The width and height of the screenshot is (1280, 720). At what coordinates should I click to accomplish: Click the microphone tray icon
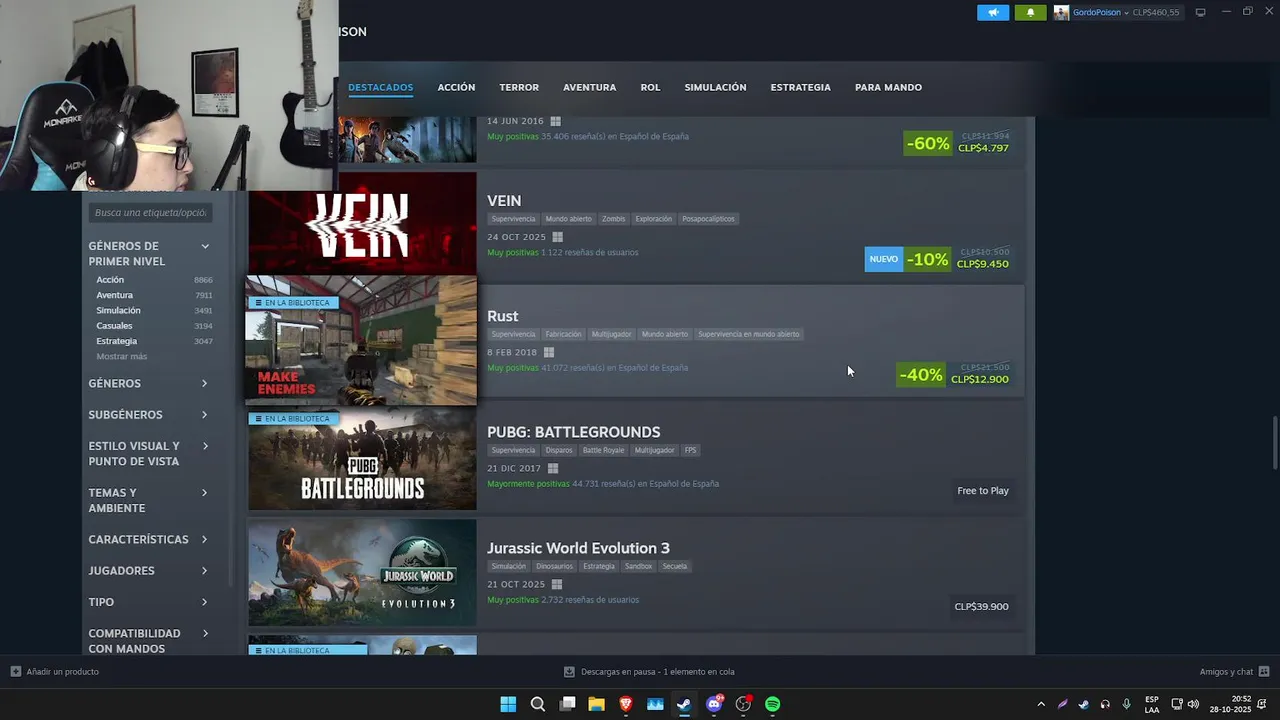pos(1127,704)
